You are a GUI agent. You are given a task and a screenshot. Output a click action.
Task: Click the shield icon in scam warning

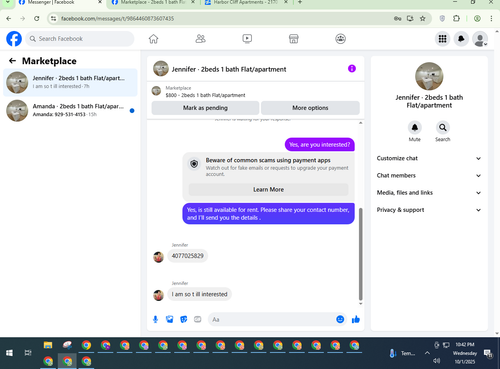click(194, 164)
